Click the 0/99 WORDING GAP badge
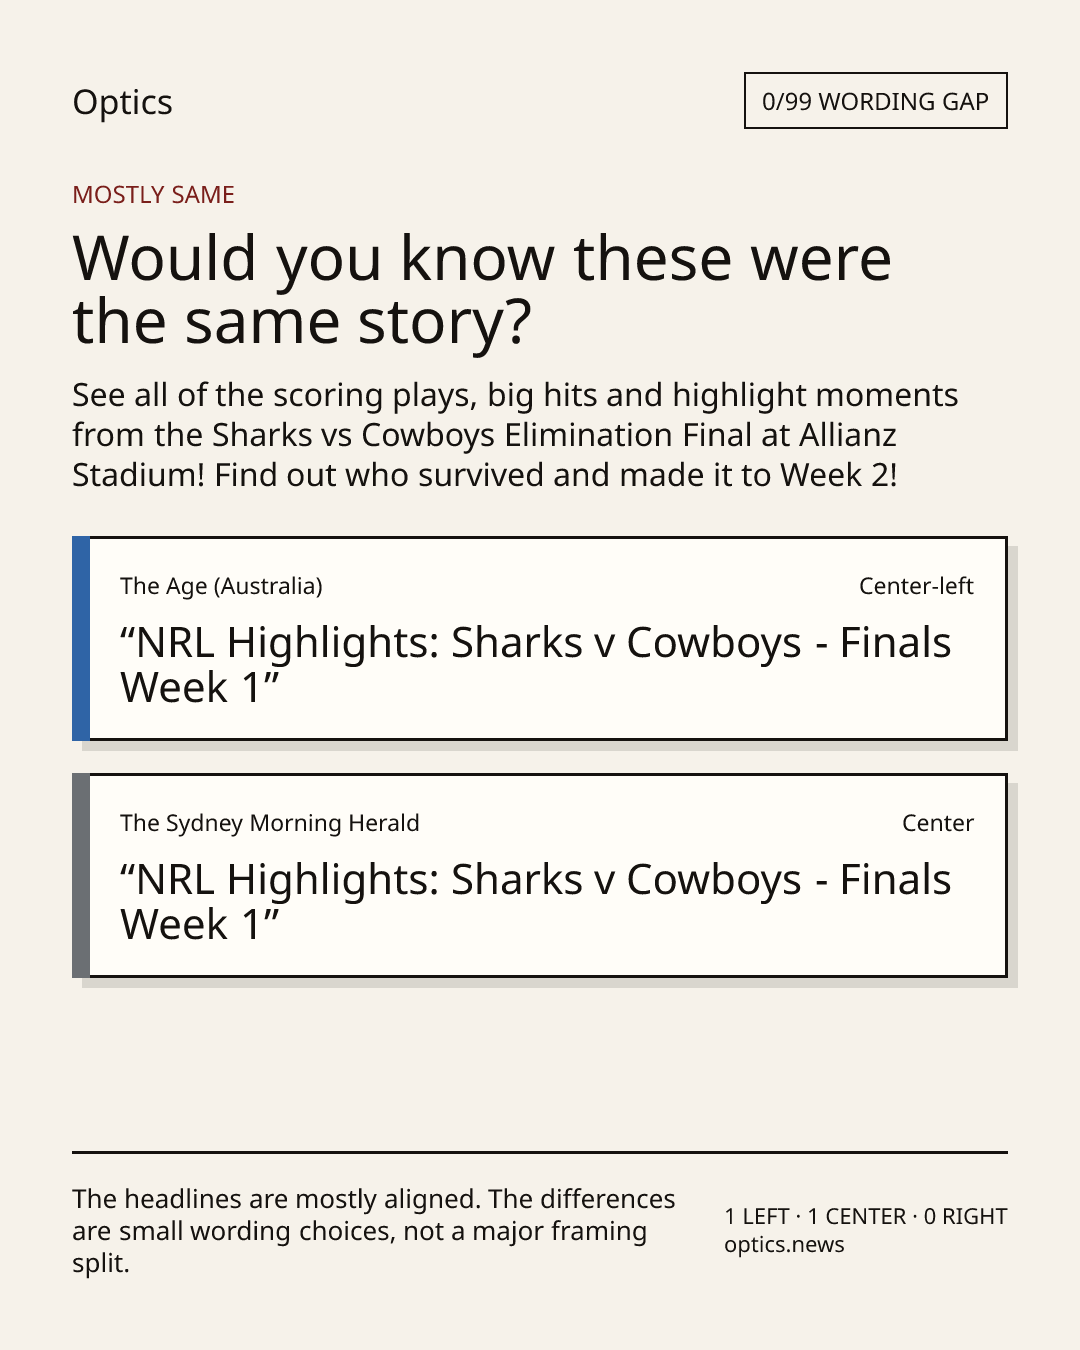Image resolution: width=1080 pixels, height=1350 pixels. pyautogui.click(x=875, y=101)
